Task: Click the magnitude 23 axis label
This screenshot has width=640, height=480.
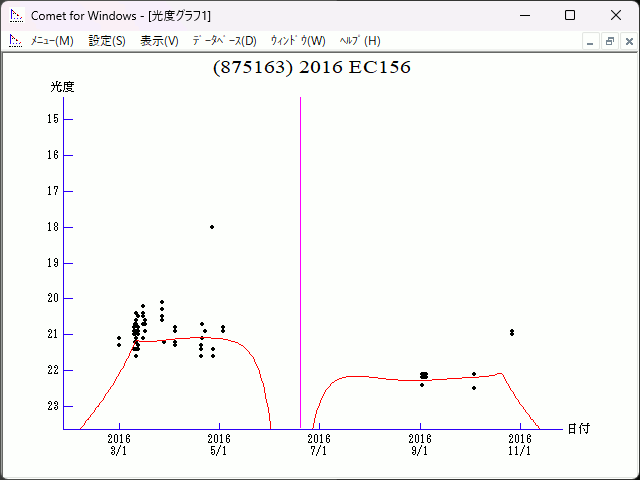Action: pyautogui.click(x=53, y=406)
